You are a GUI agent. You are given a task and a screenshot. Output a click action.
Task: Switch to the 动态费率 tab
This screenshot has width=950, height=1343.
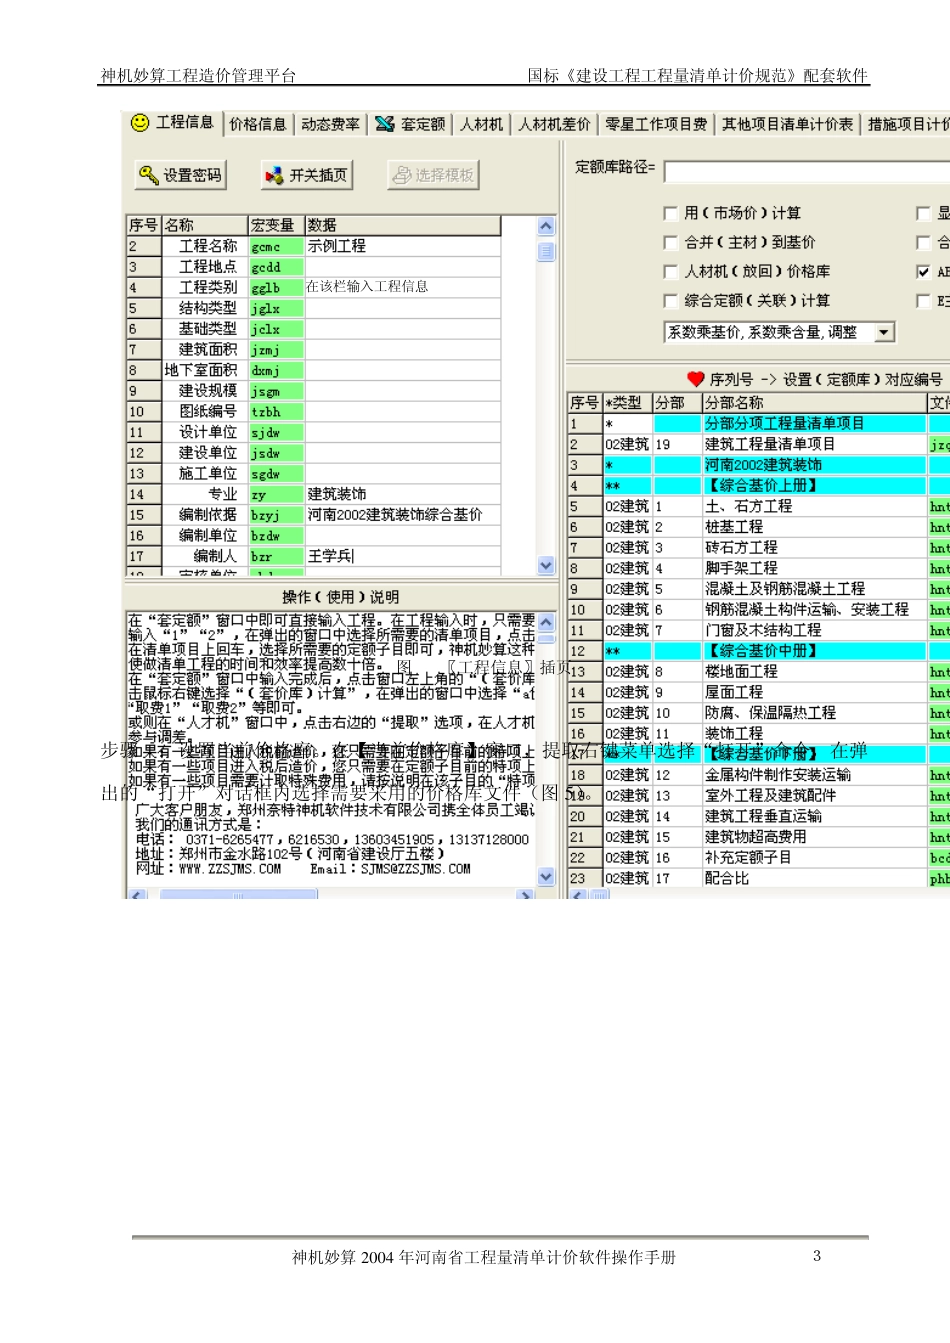coord(330,124)
